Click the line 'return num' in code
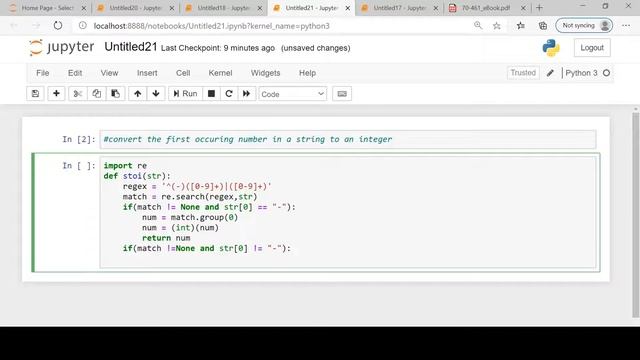This screenshot has width=640, height=360. coord(166,238)
